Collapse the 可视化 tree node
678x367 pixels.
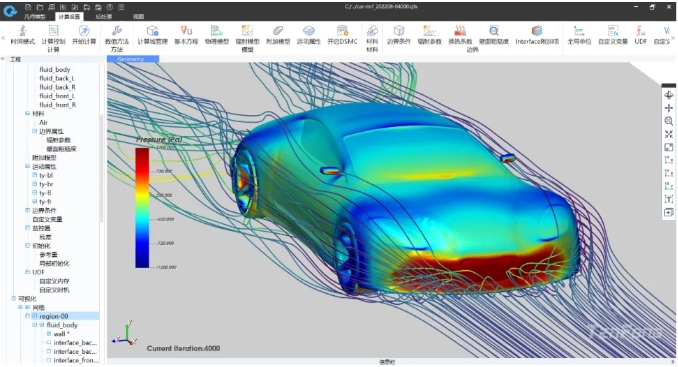point(13,299)
